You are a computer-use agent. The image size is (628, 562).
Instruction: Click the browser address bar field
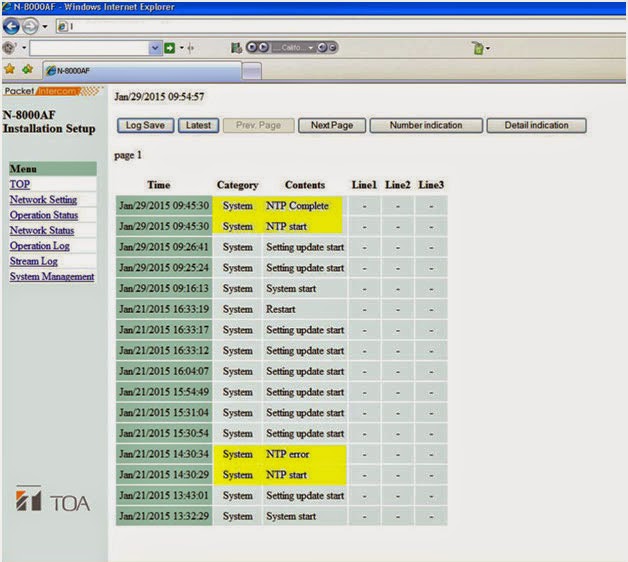340,27
